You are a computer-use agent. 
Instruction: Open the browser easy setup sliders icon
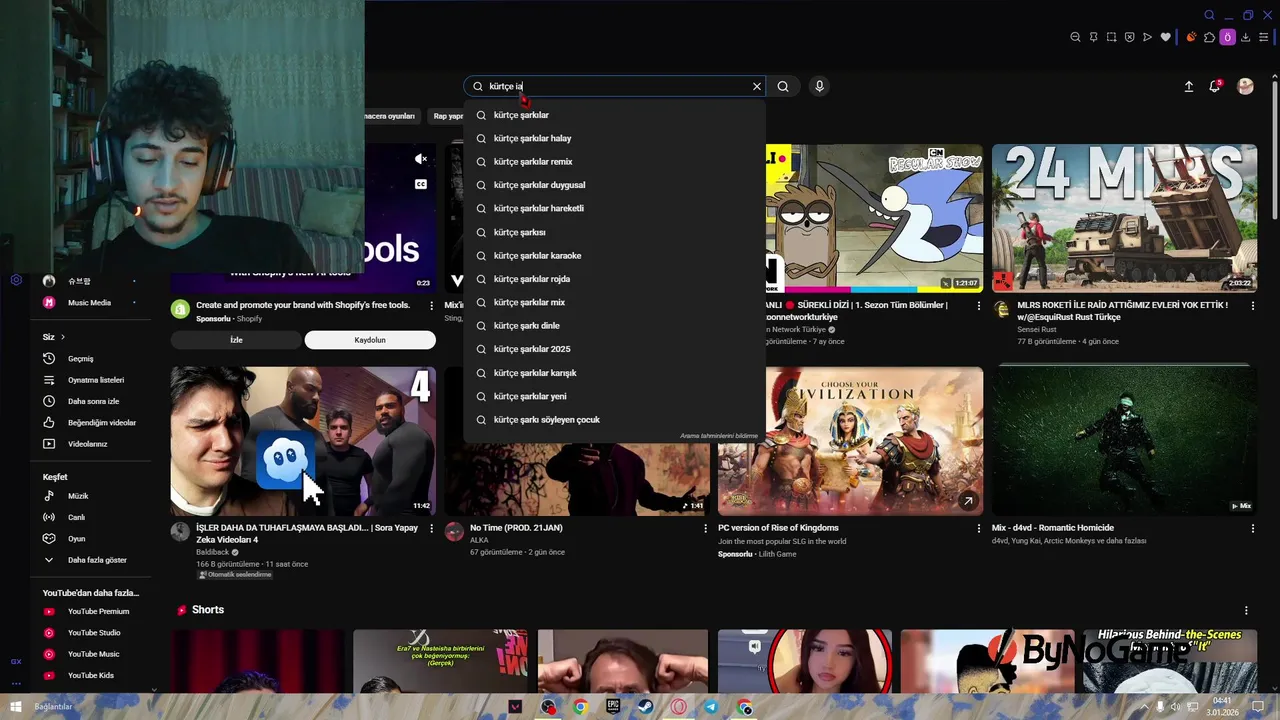(1264, 37)
